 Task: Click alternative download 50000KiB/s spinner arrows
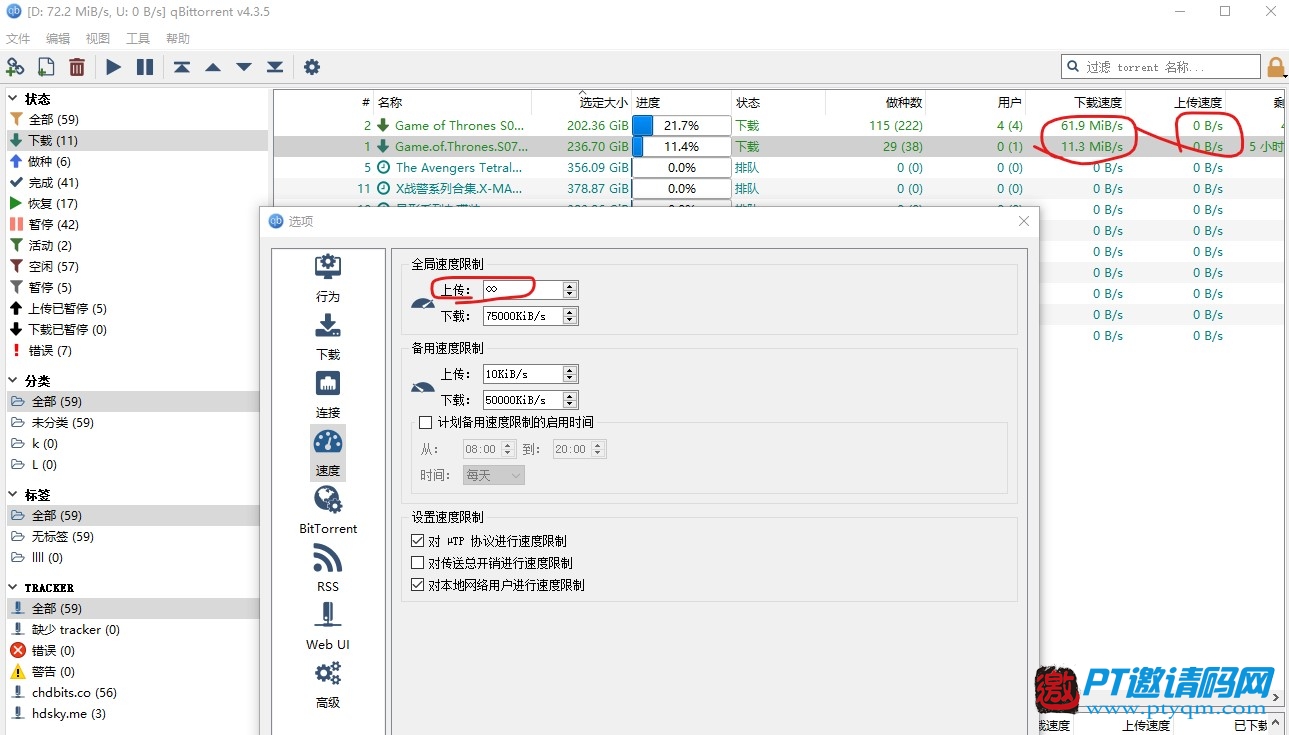tap(570, 399)
